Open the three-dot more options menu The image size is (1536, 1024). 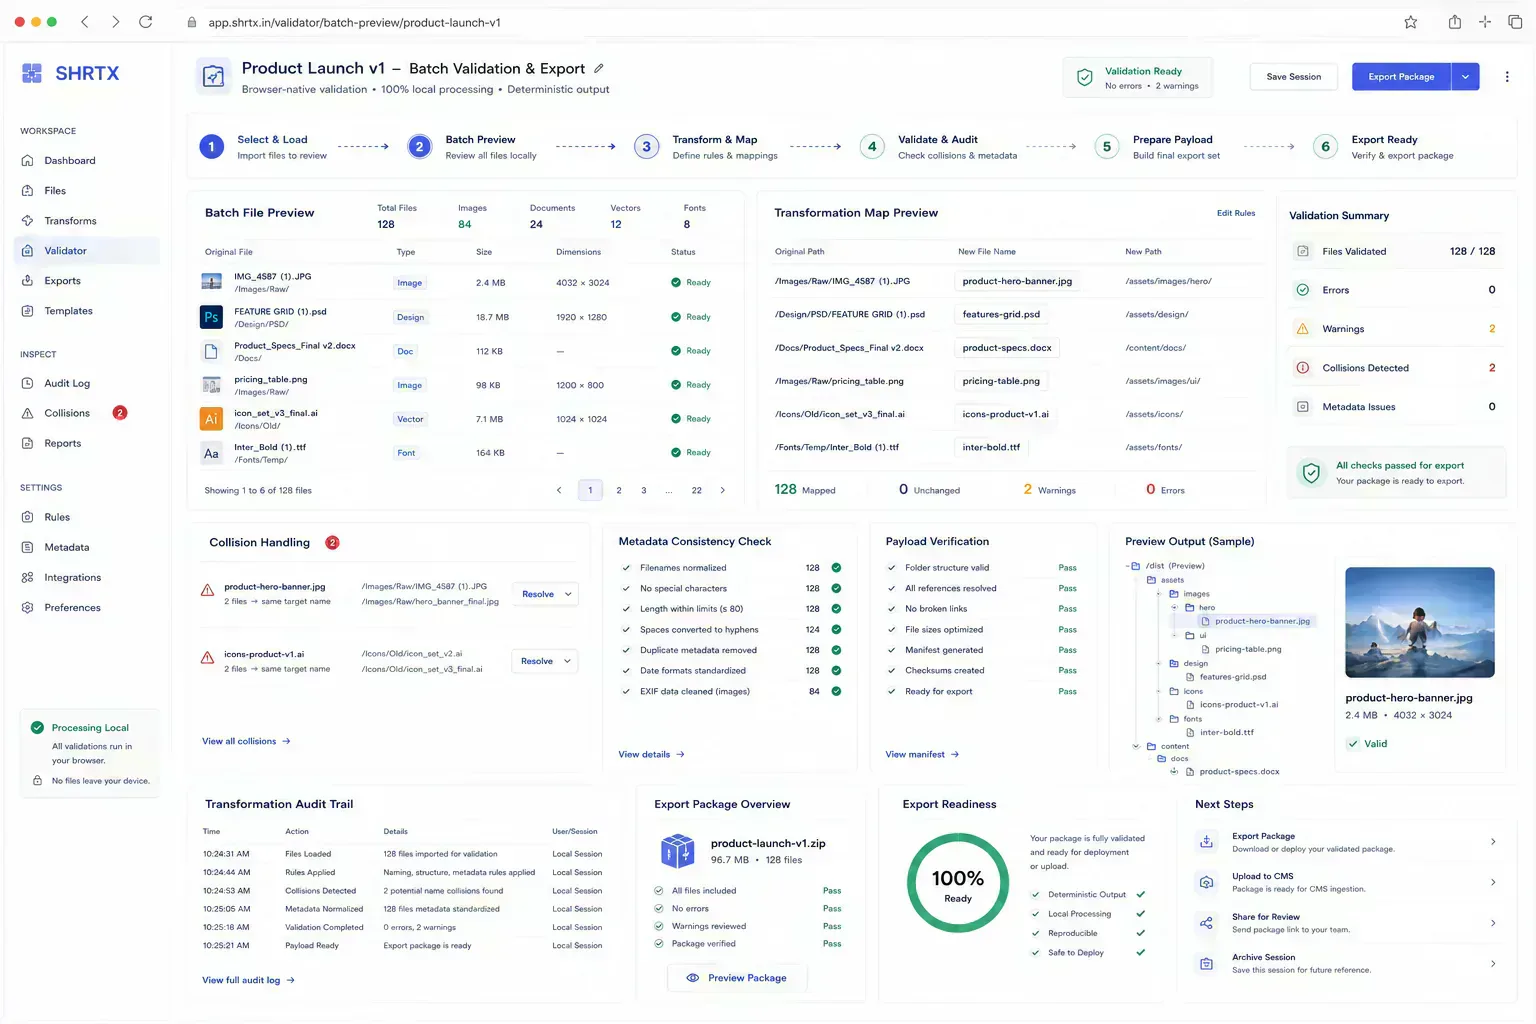[x=1507, y=76]
